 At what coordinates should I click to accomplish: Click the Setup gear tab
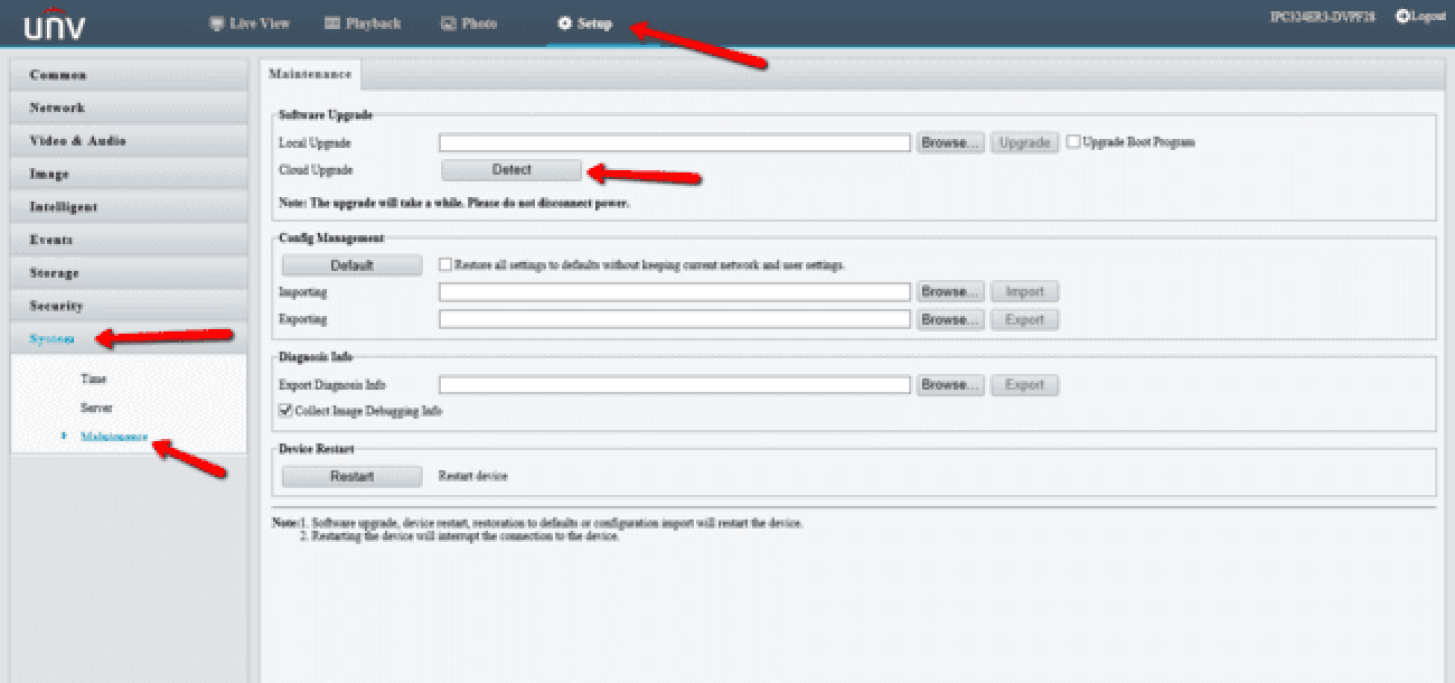coord(585,24)
